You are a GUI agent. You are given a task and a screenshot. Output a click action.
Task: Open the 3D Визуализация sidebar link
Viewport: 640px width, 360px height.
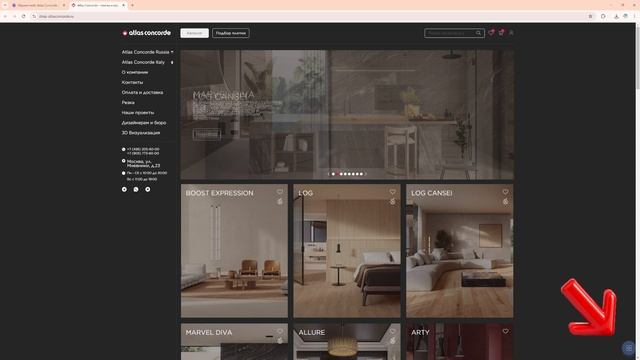[141, 133]
